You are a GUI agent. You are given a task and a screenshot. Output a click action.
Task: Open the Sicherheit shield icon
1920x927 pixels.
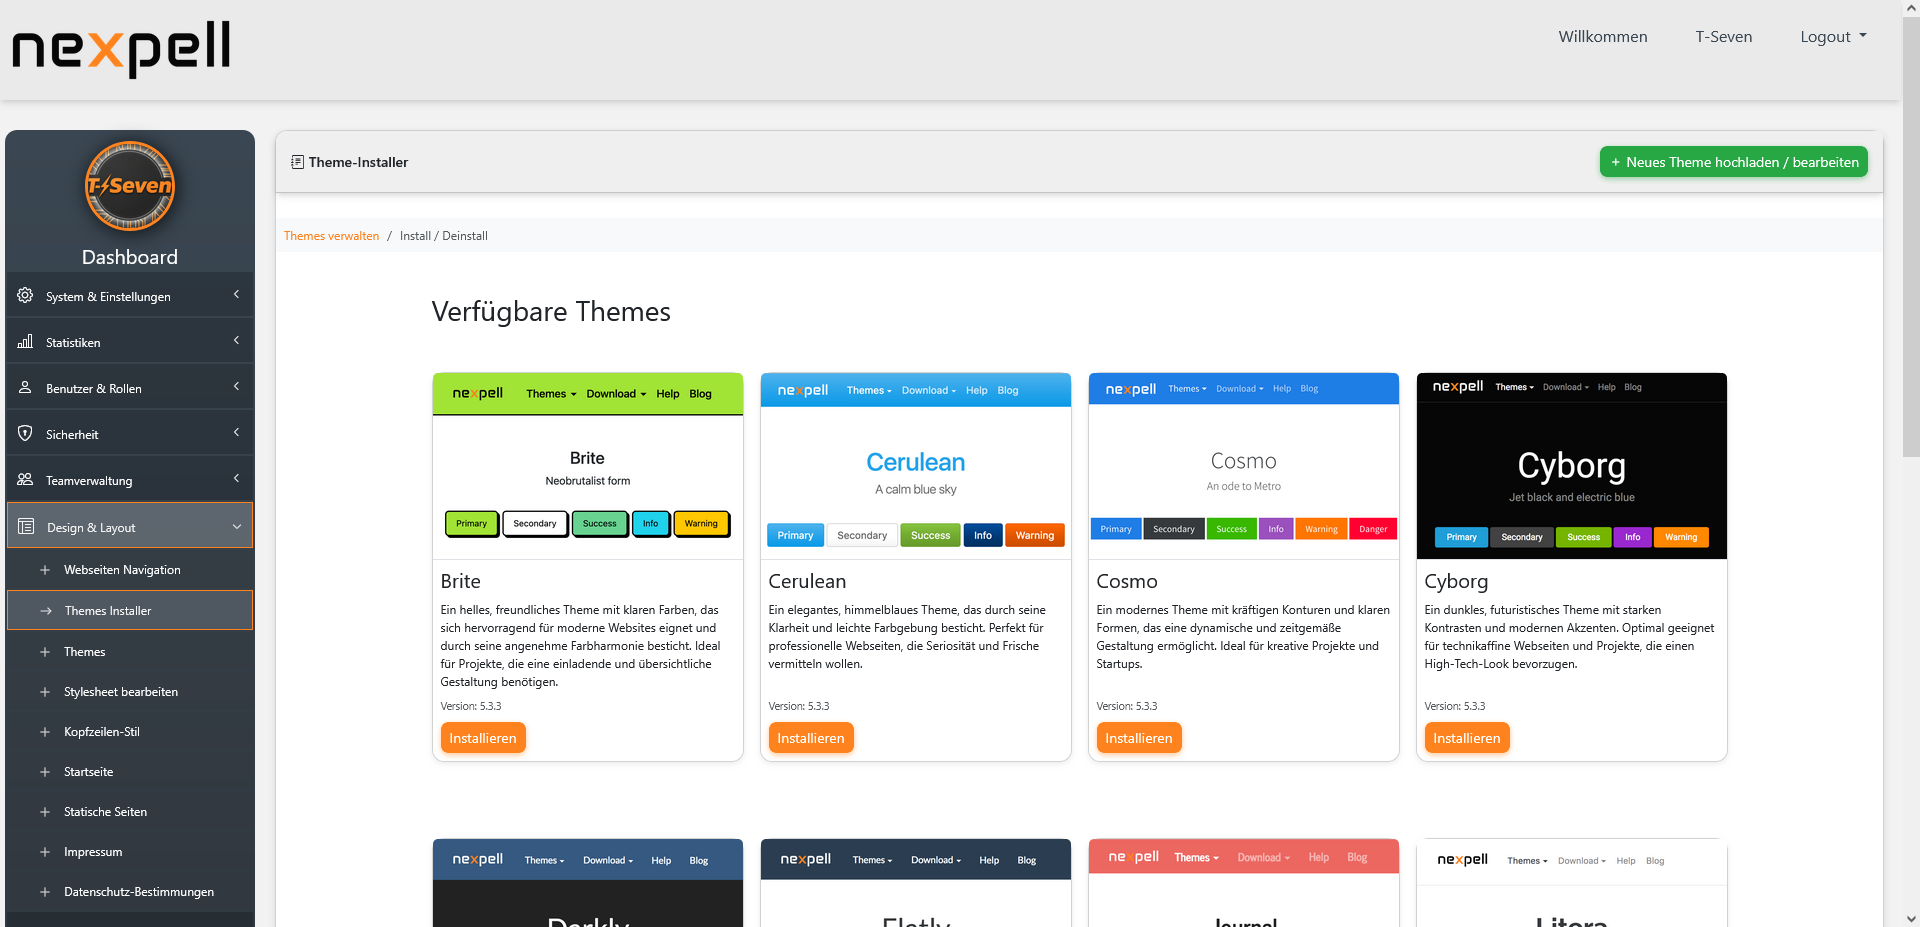[24, 434]
